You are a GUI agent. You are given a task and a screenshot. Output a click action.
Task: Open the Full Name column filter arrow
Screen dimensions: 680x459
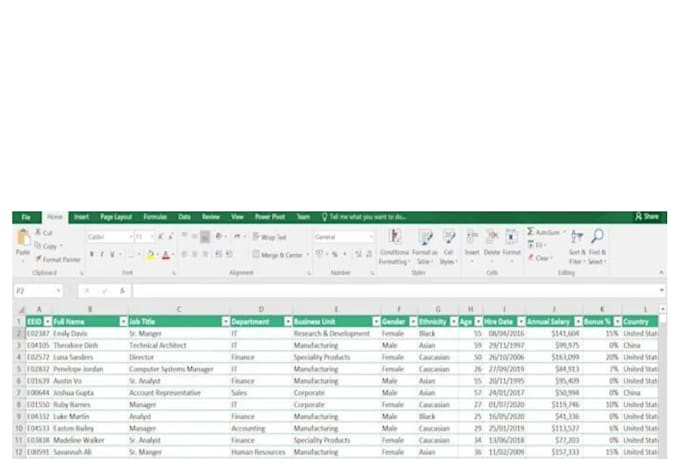pos(124,321)
